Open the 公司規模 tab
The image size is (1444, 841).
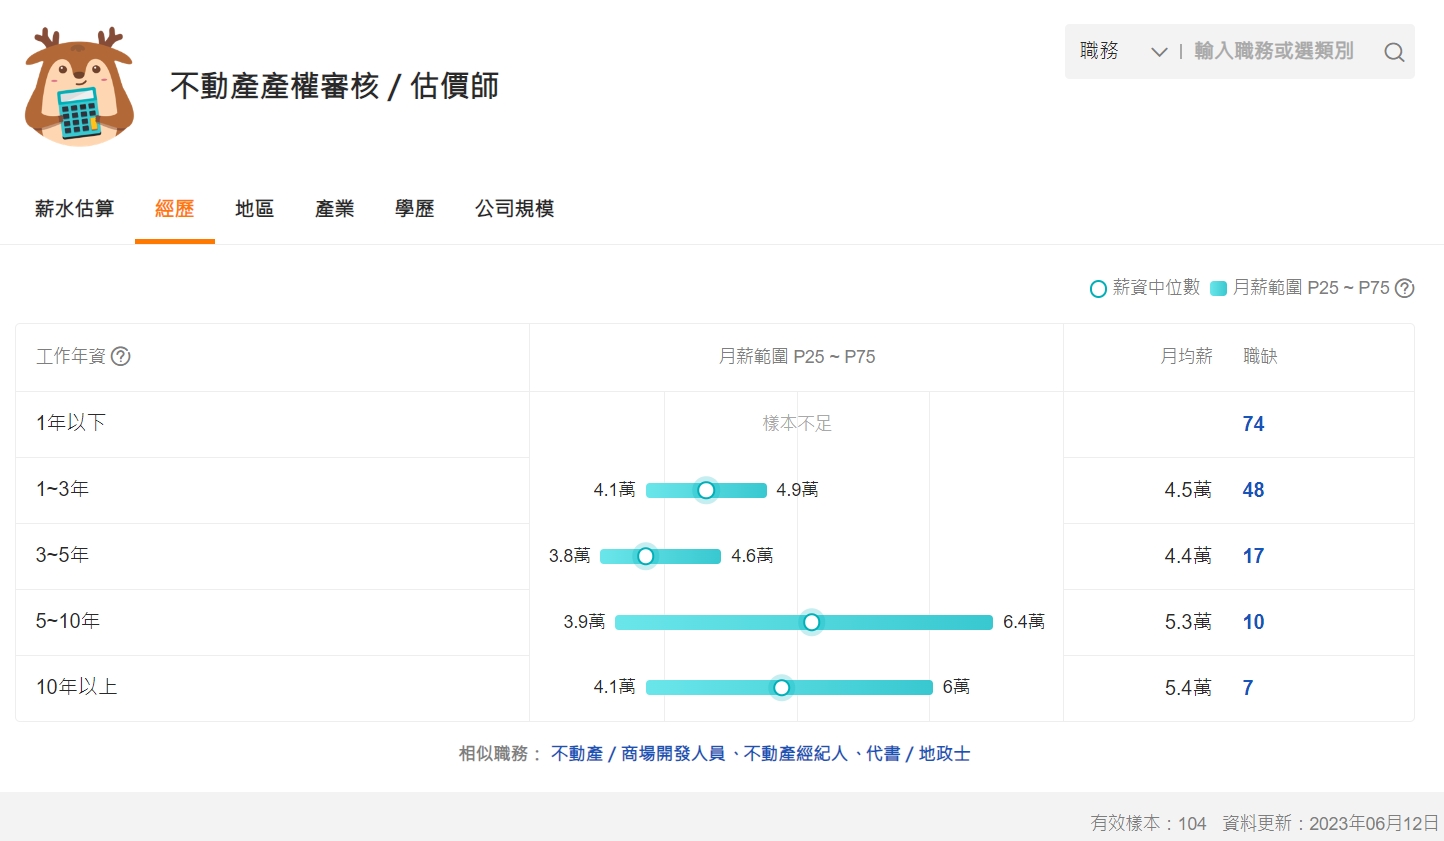click(514, 208)
